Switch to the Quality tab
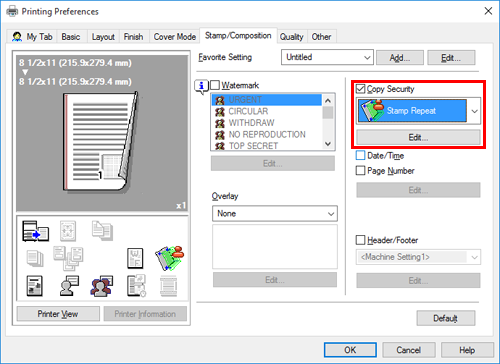Viewport: 500px width, 364px height. click(291, 37)
